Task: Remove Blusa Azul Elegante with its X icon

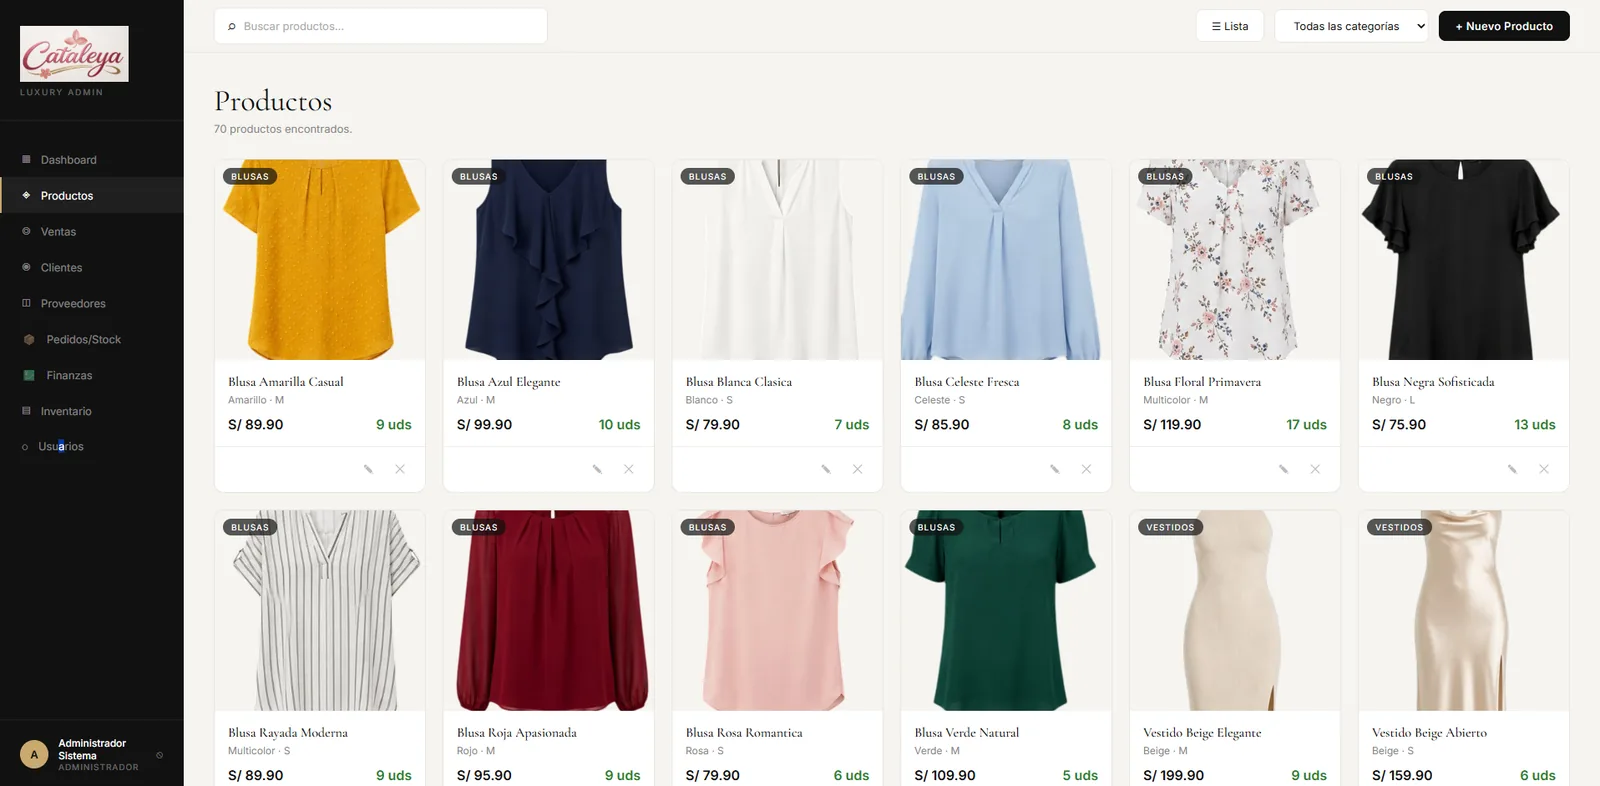Action: 629,469
